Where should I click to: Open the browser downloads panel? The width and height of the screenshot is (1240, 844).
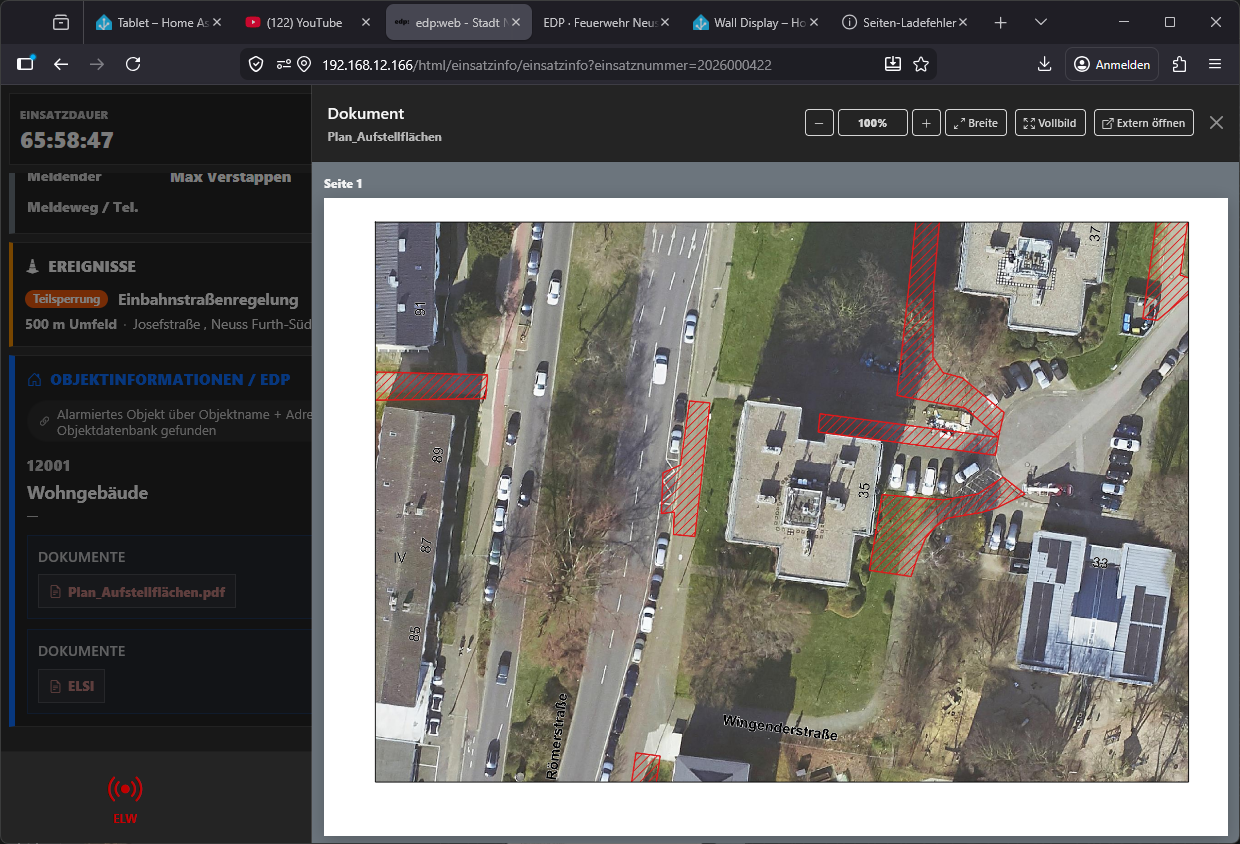click(x=1044, y=64)
